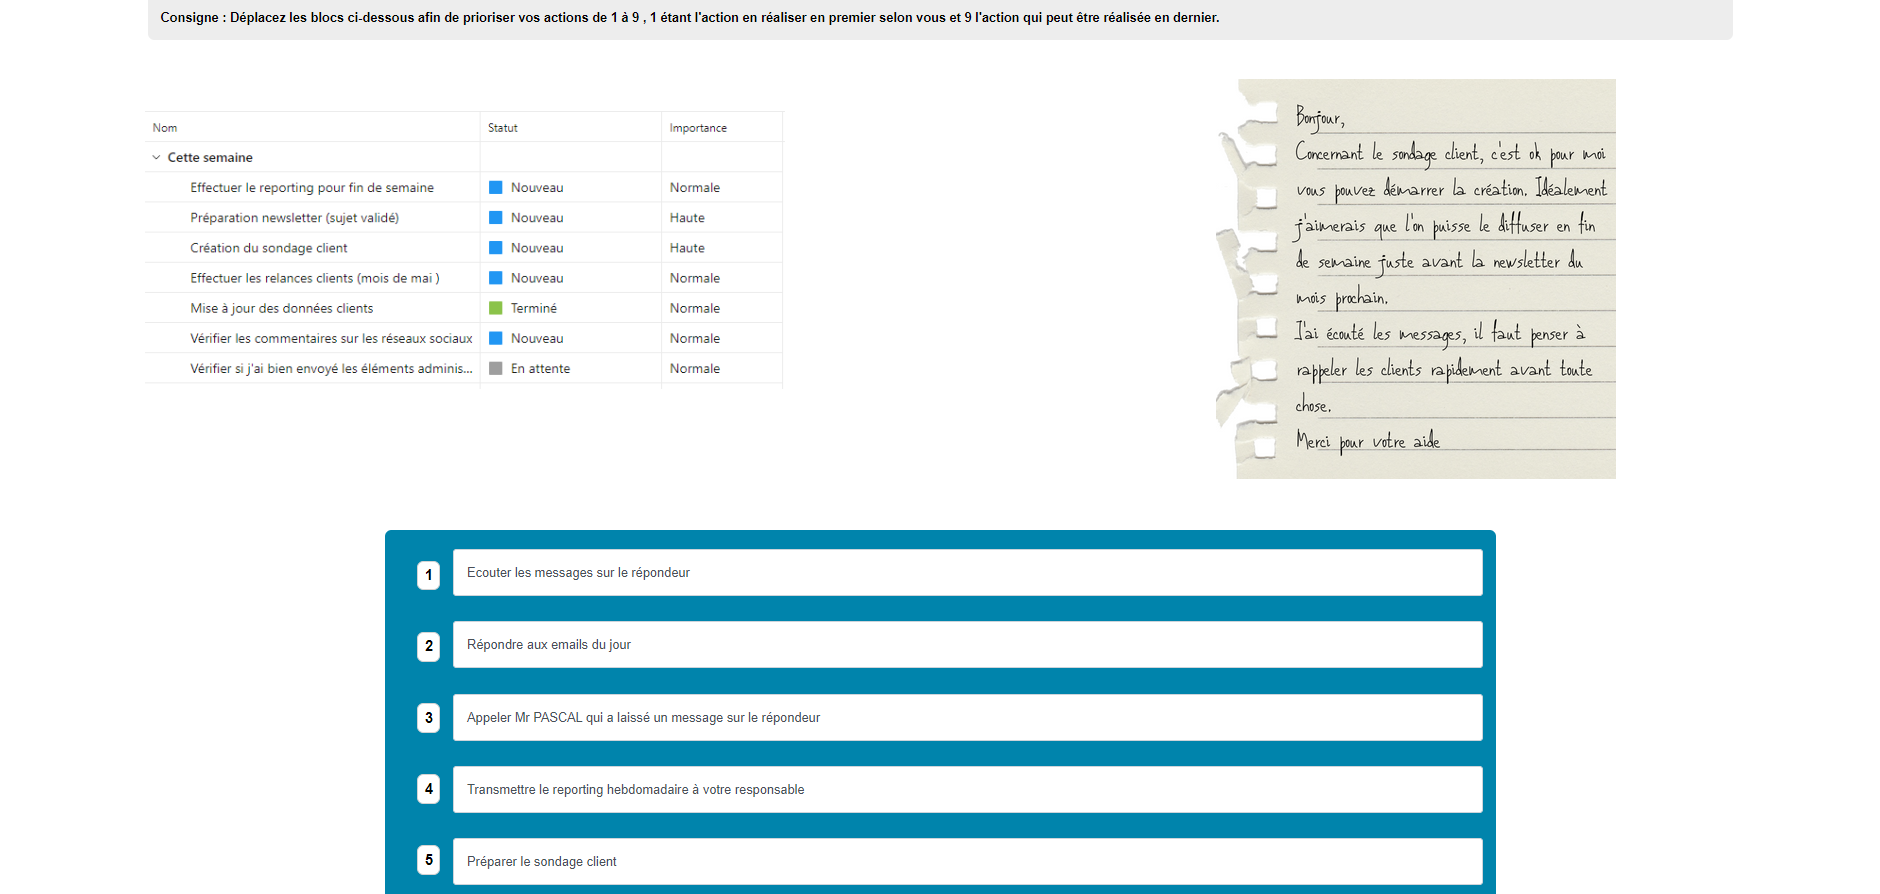Select the 'Répondre aux emails du jour' block
The image size is (1880, 894).
point(966,645)
